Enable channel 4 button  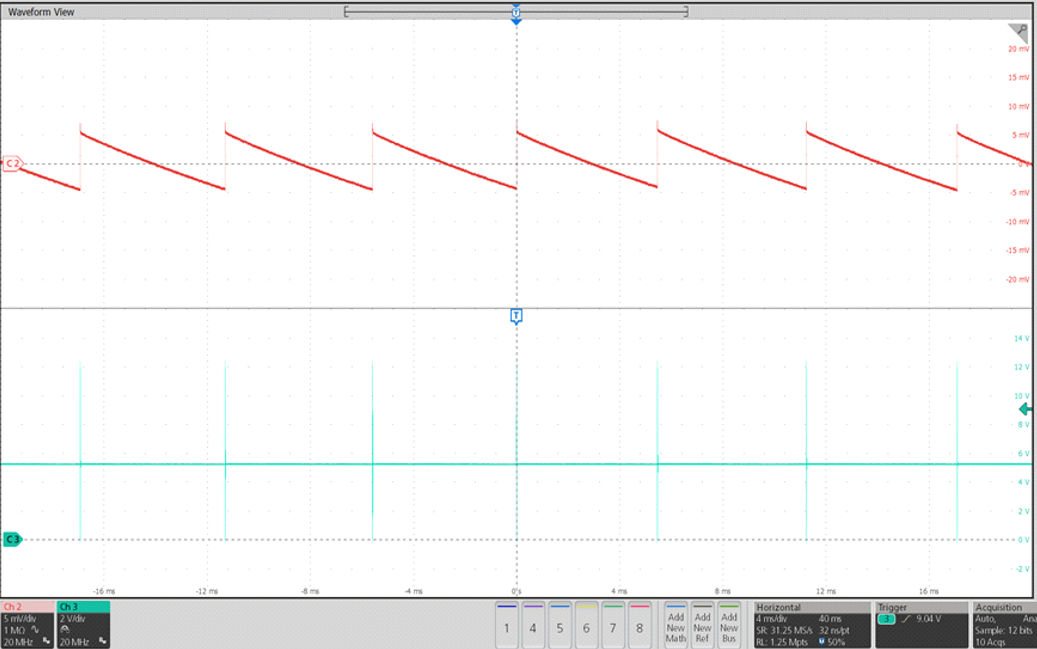[x=533, y=624]
